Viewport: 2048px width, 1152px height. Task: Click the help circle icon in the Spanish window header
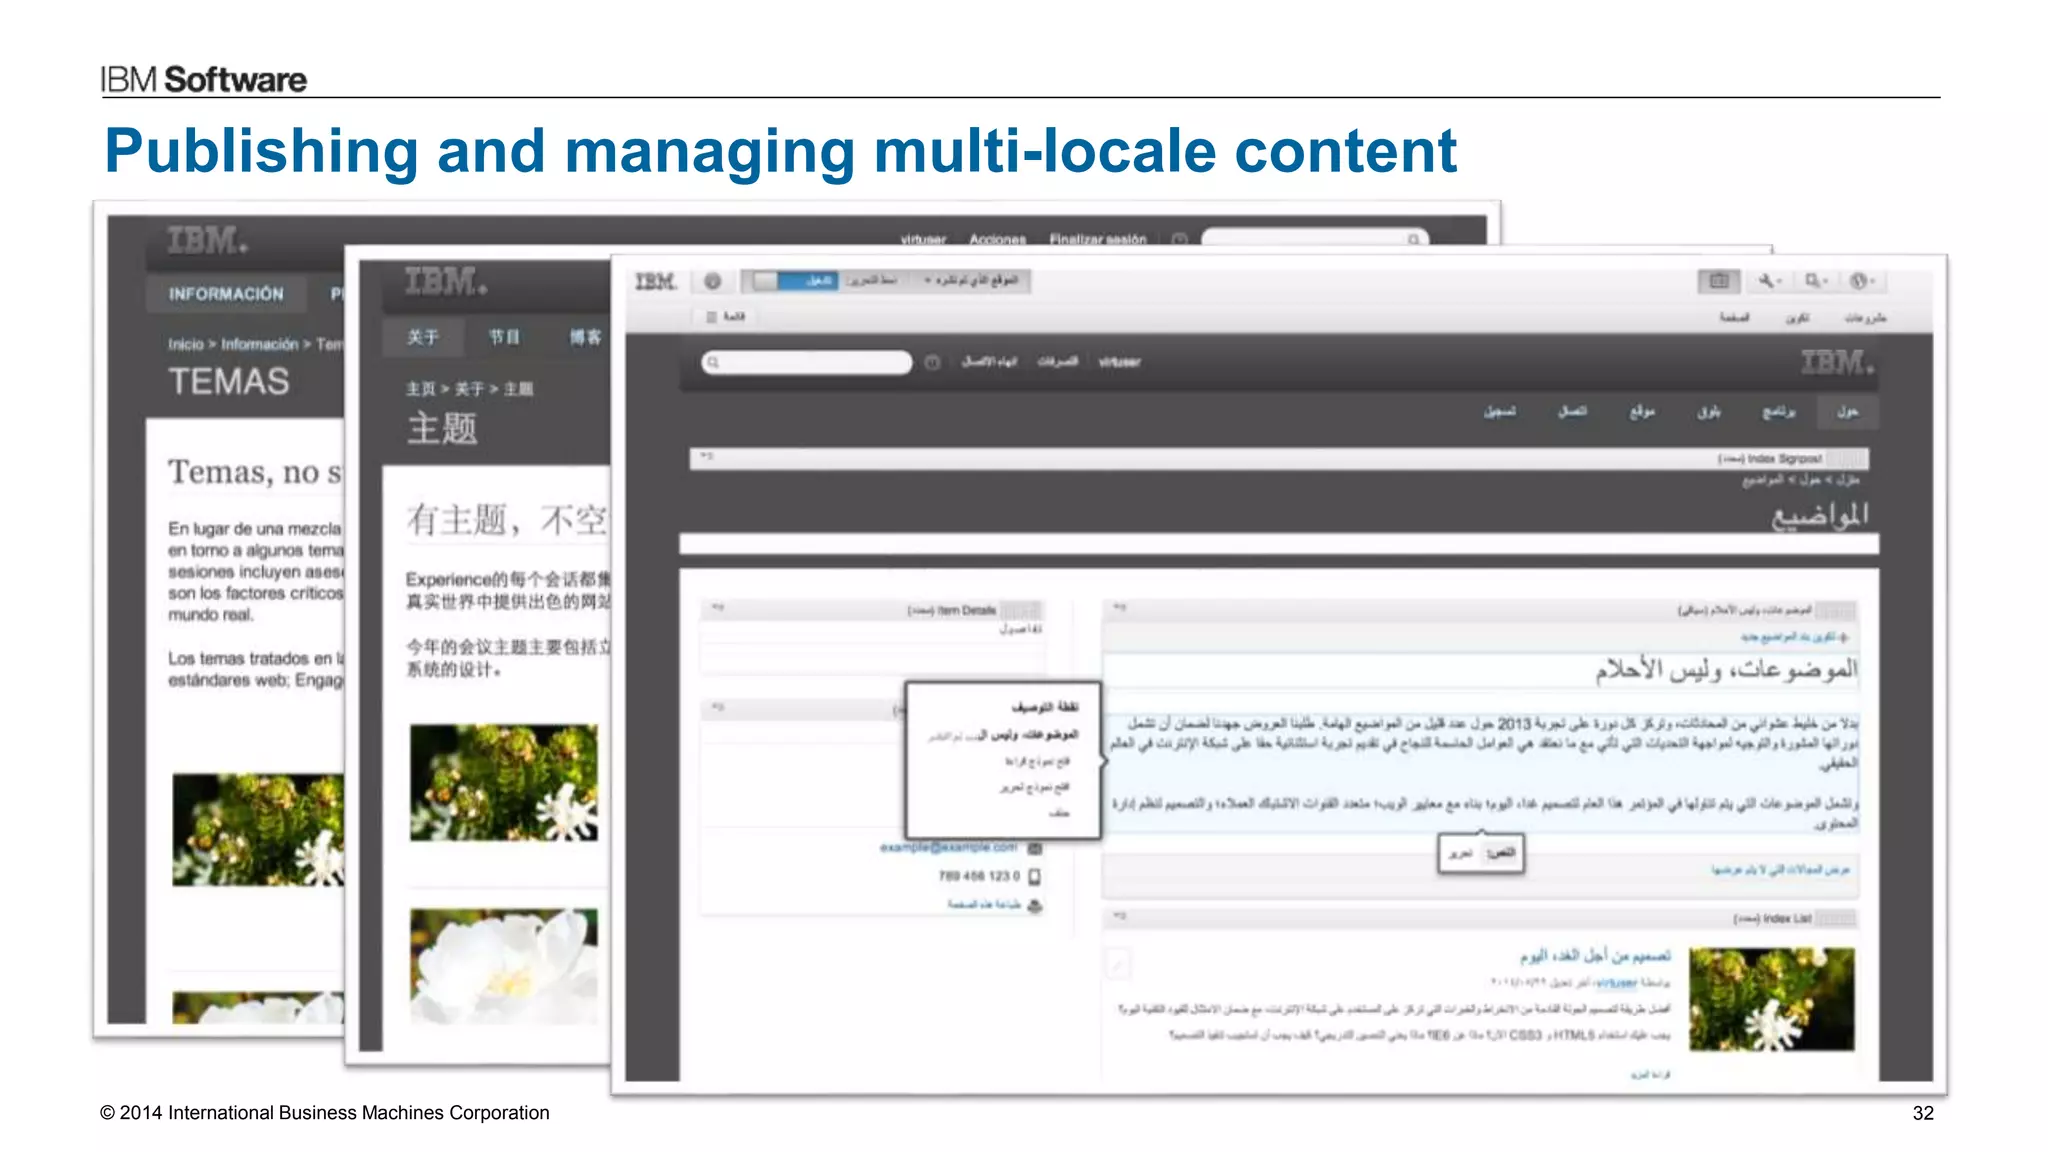1179,240
